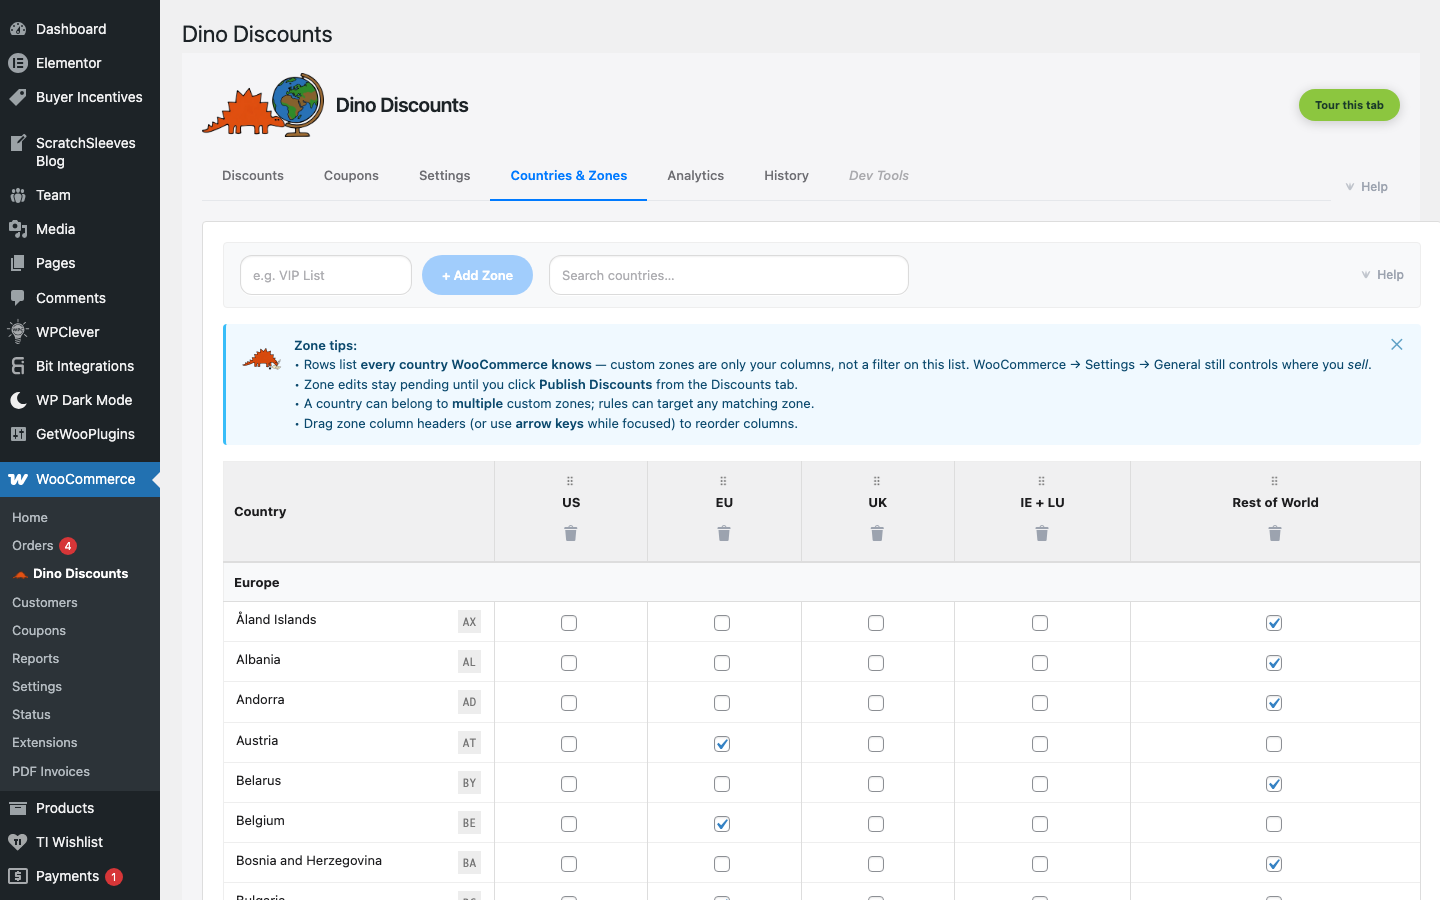The width and height of the screenshot is (1440, 900).
Task: Click the Add Zone button
Action: (x=477, y=275)
